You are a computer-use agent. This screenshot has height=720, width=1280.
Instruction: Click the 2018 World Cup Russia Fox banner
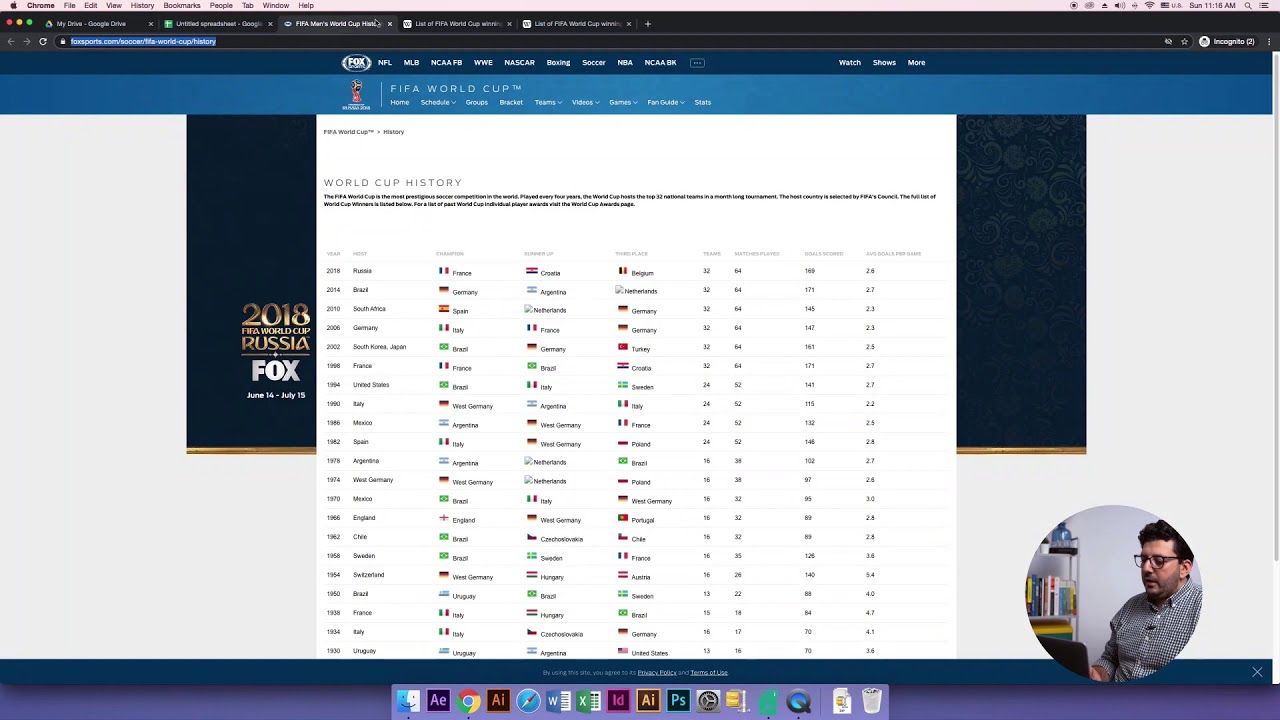click(275, 352)
